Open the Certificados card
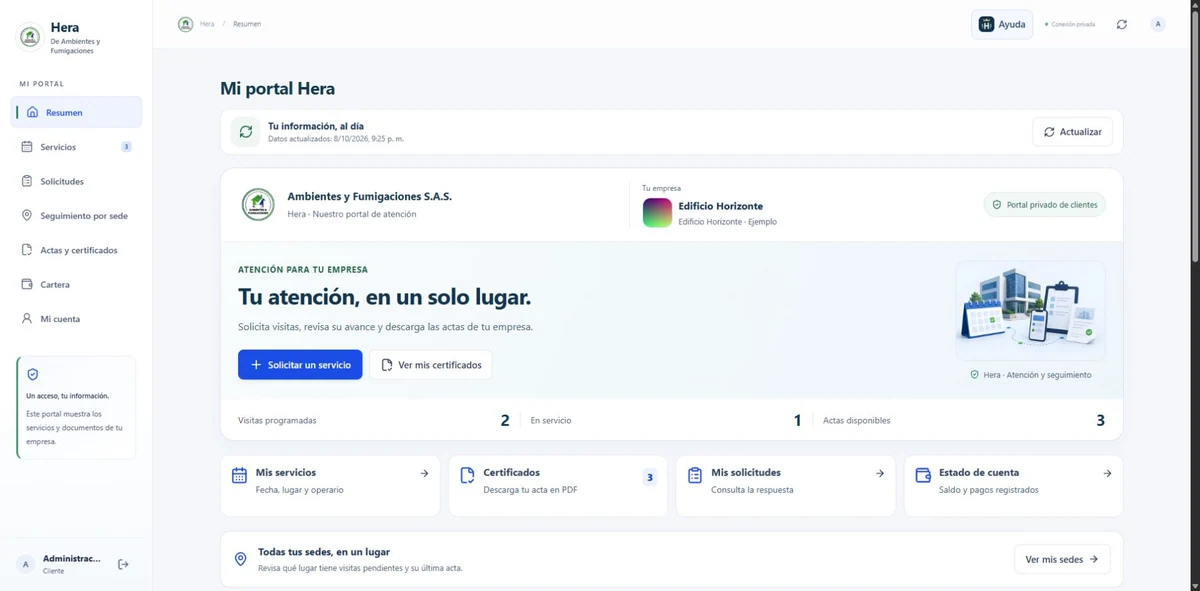 [558, 486]
